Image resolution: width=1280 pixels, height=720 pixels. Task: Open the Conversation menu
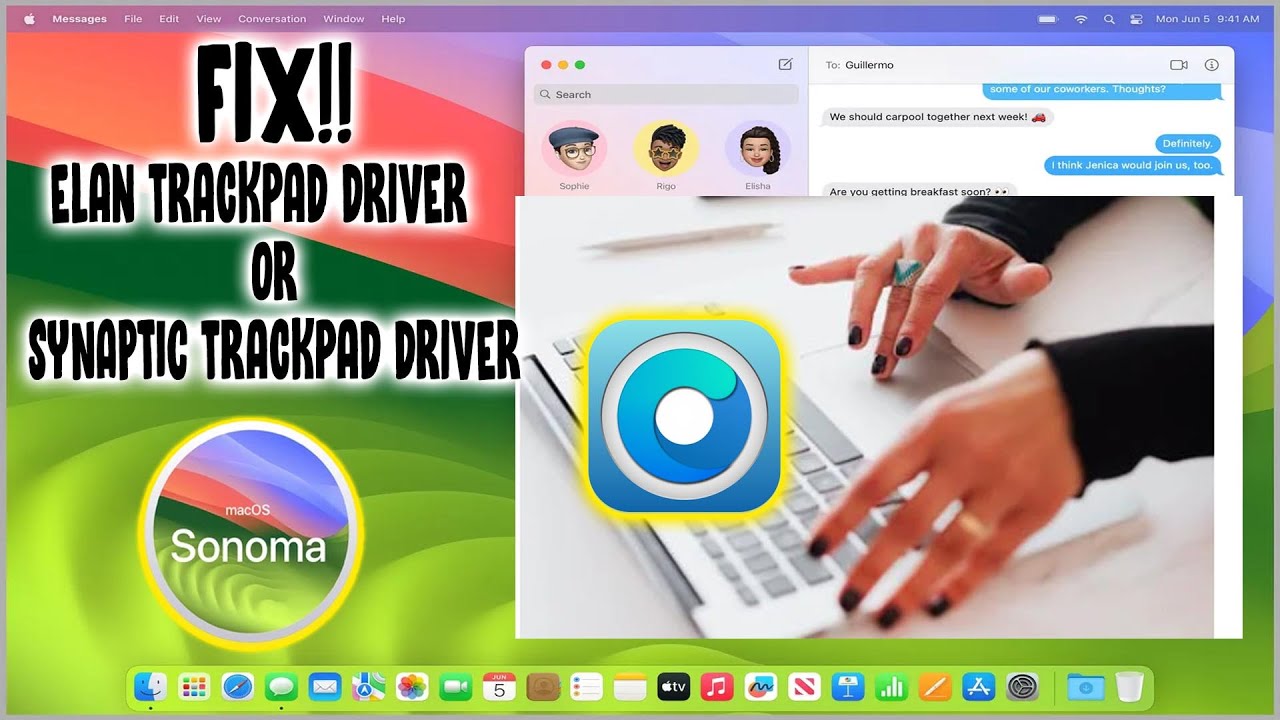(272, 18)
